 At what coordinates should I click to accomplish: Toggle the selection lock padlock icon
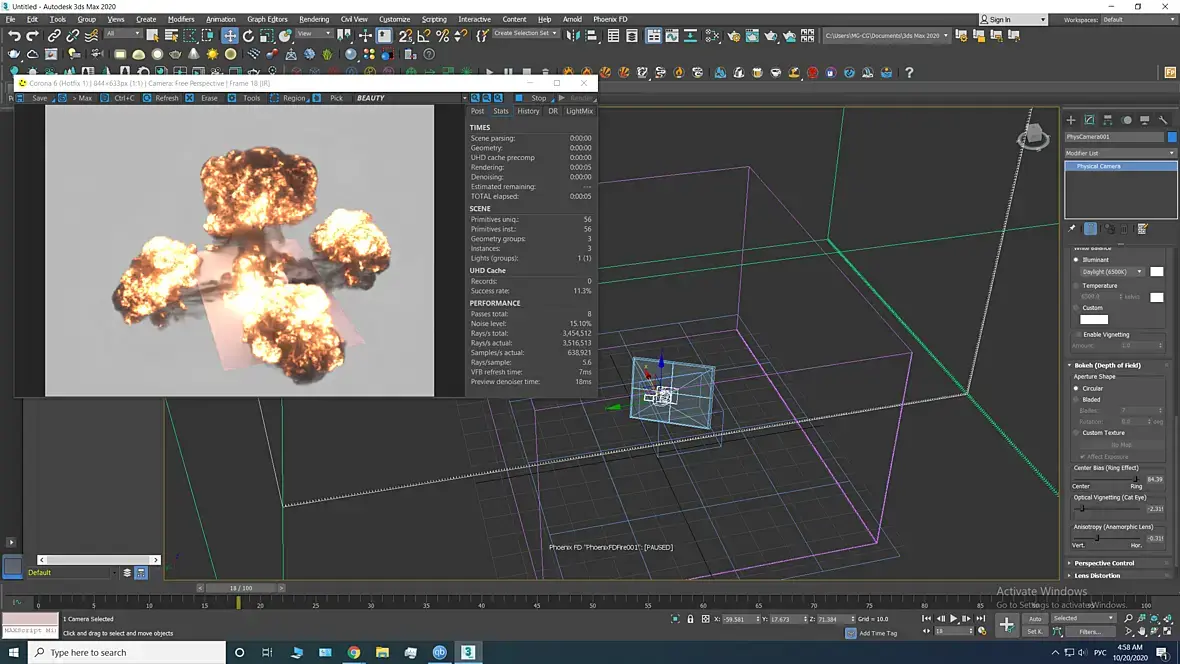[691, 619]
